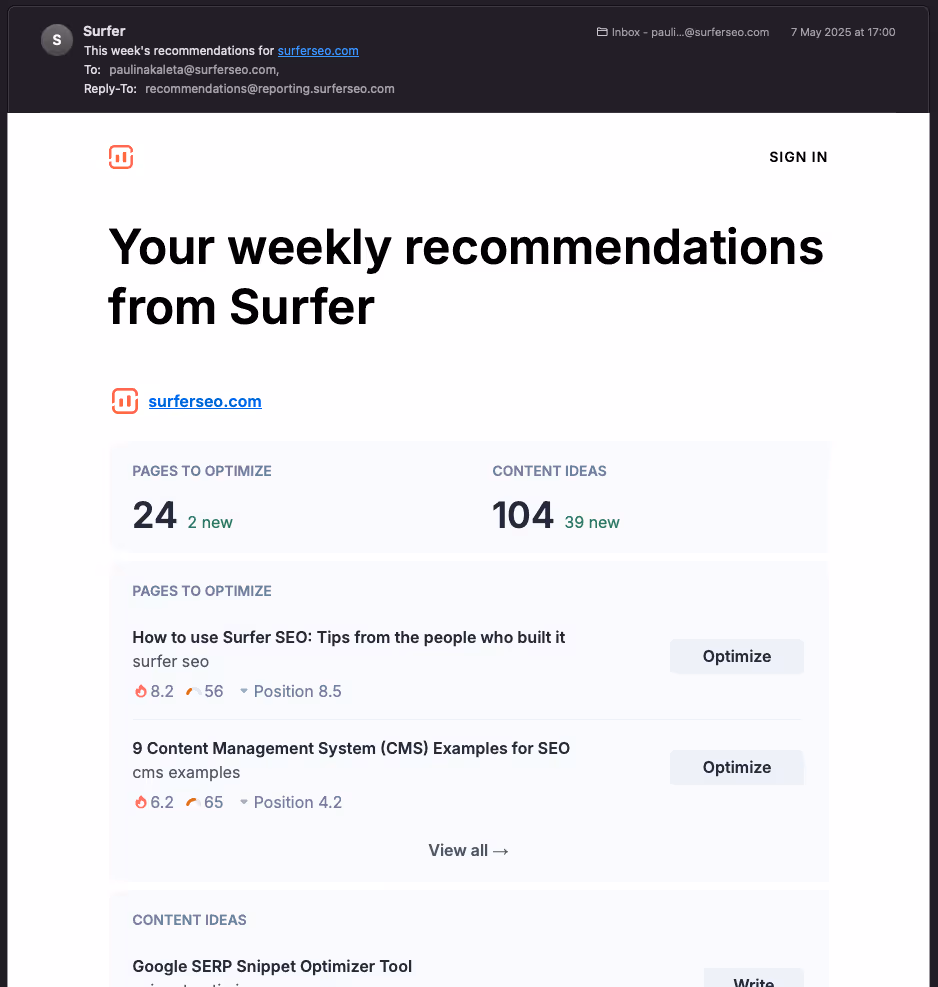Click the 39 new content ideas count
938x987 pixels.
(592, 522)
